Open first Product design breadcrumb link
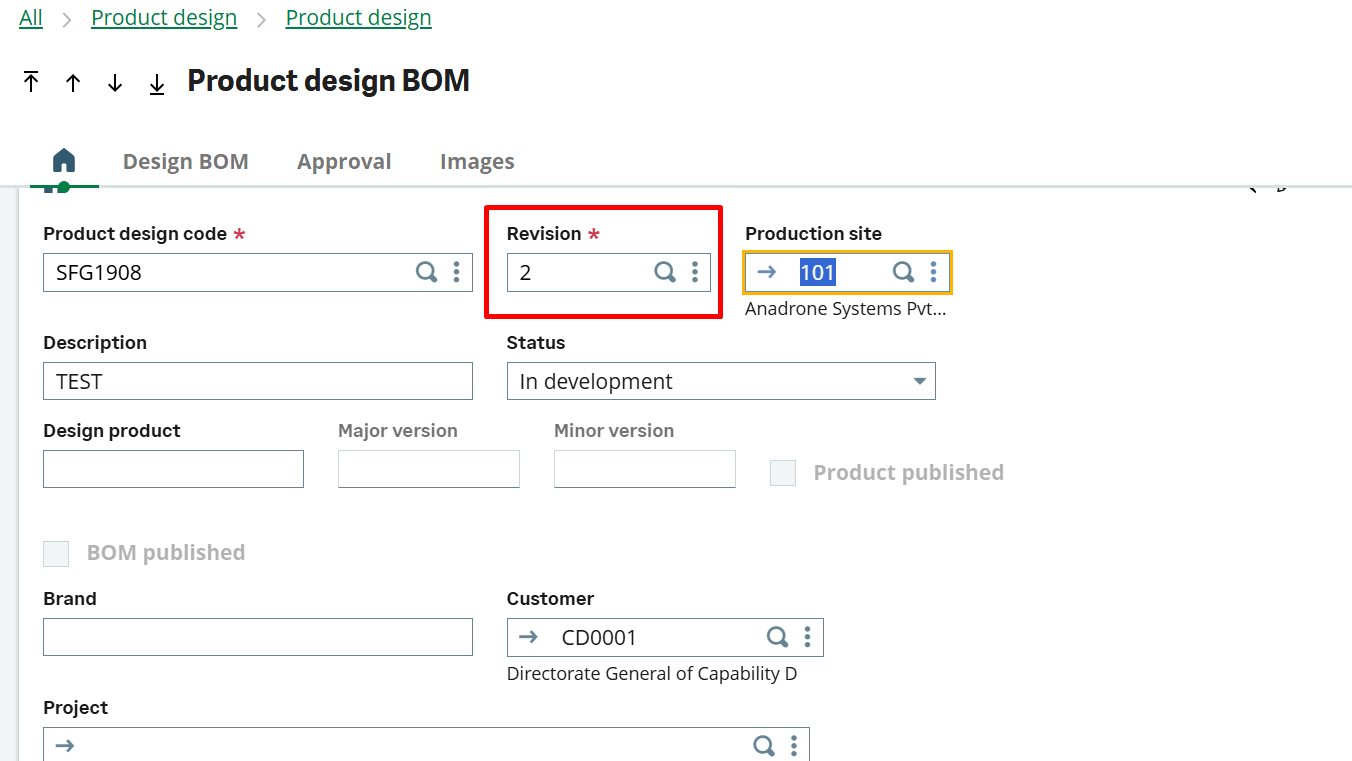 pos(164,18)
